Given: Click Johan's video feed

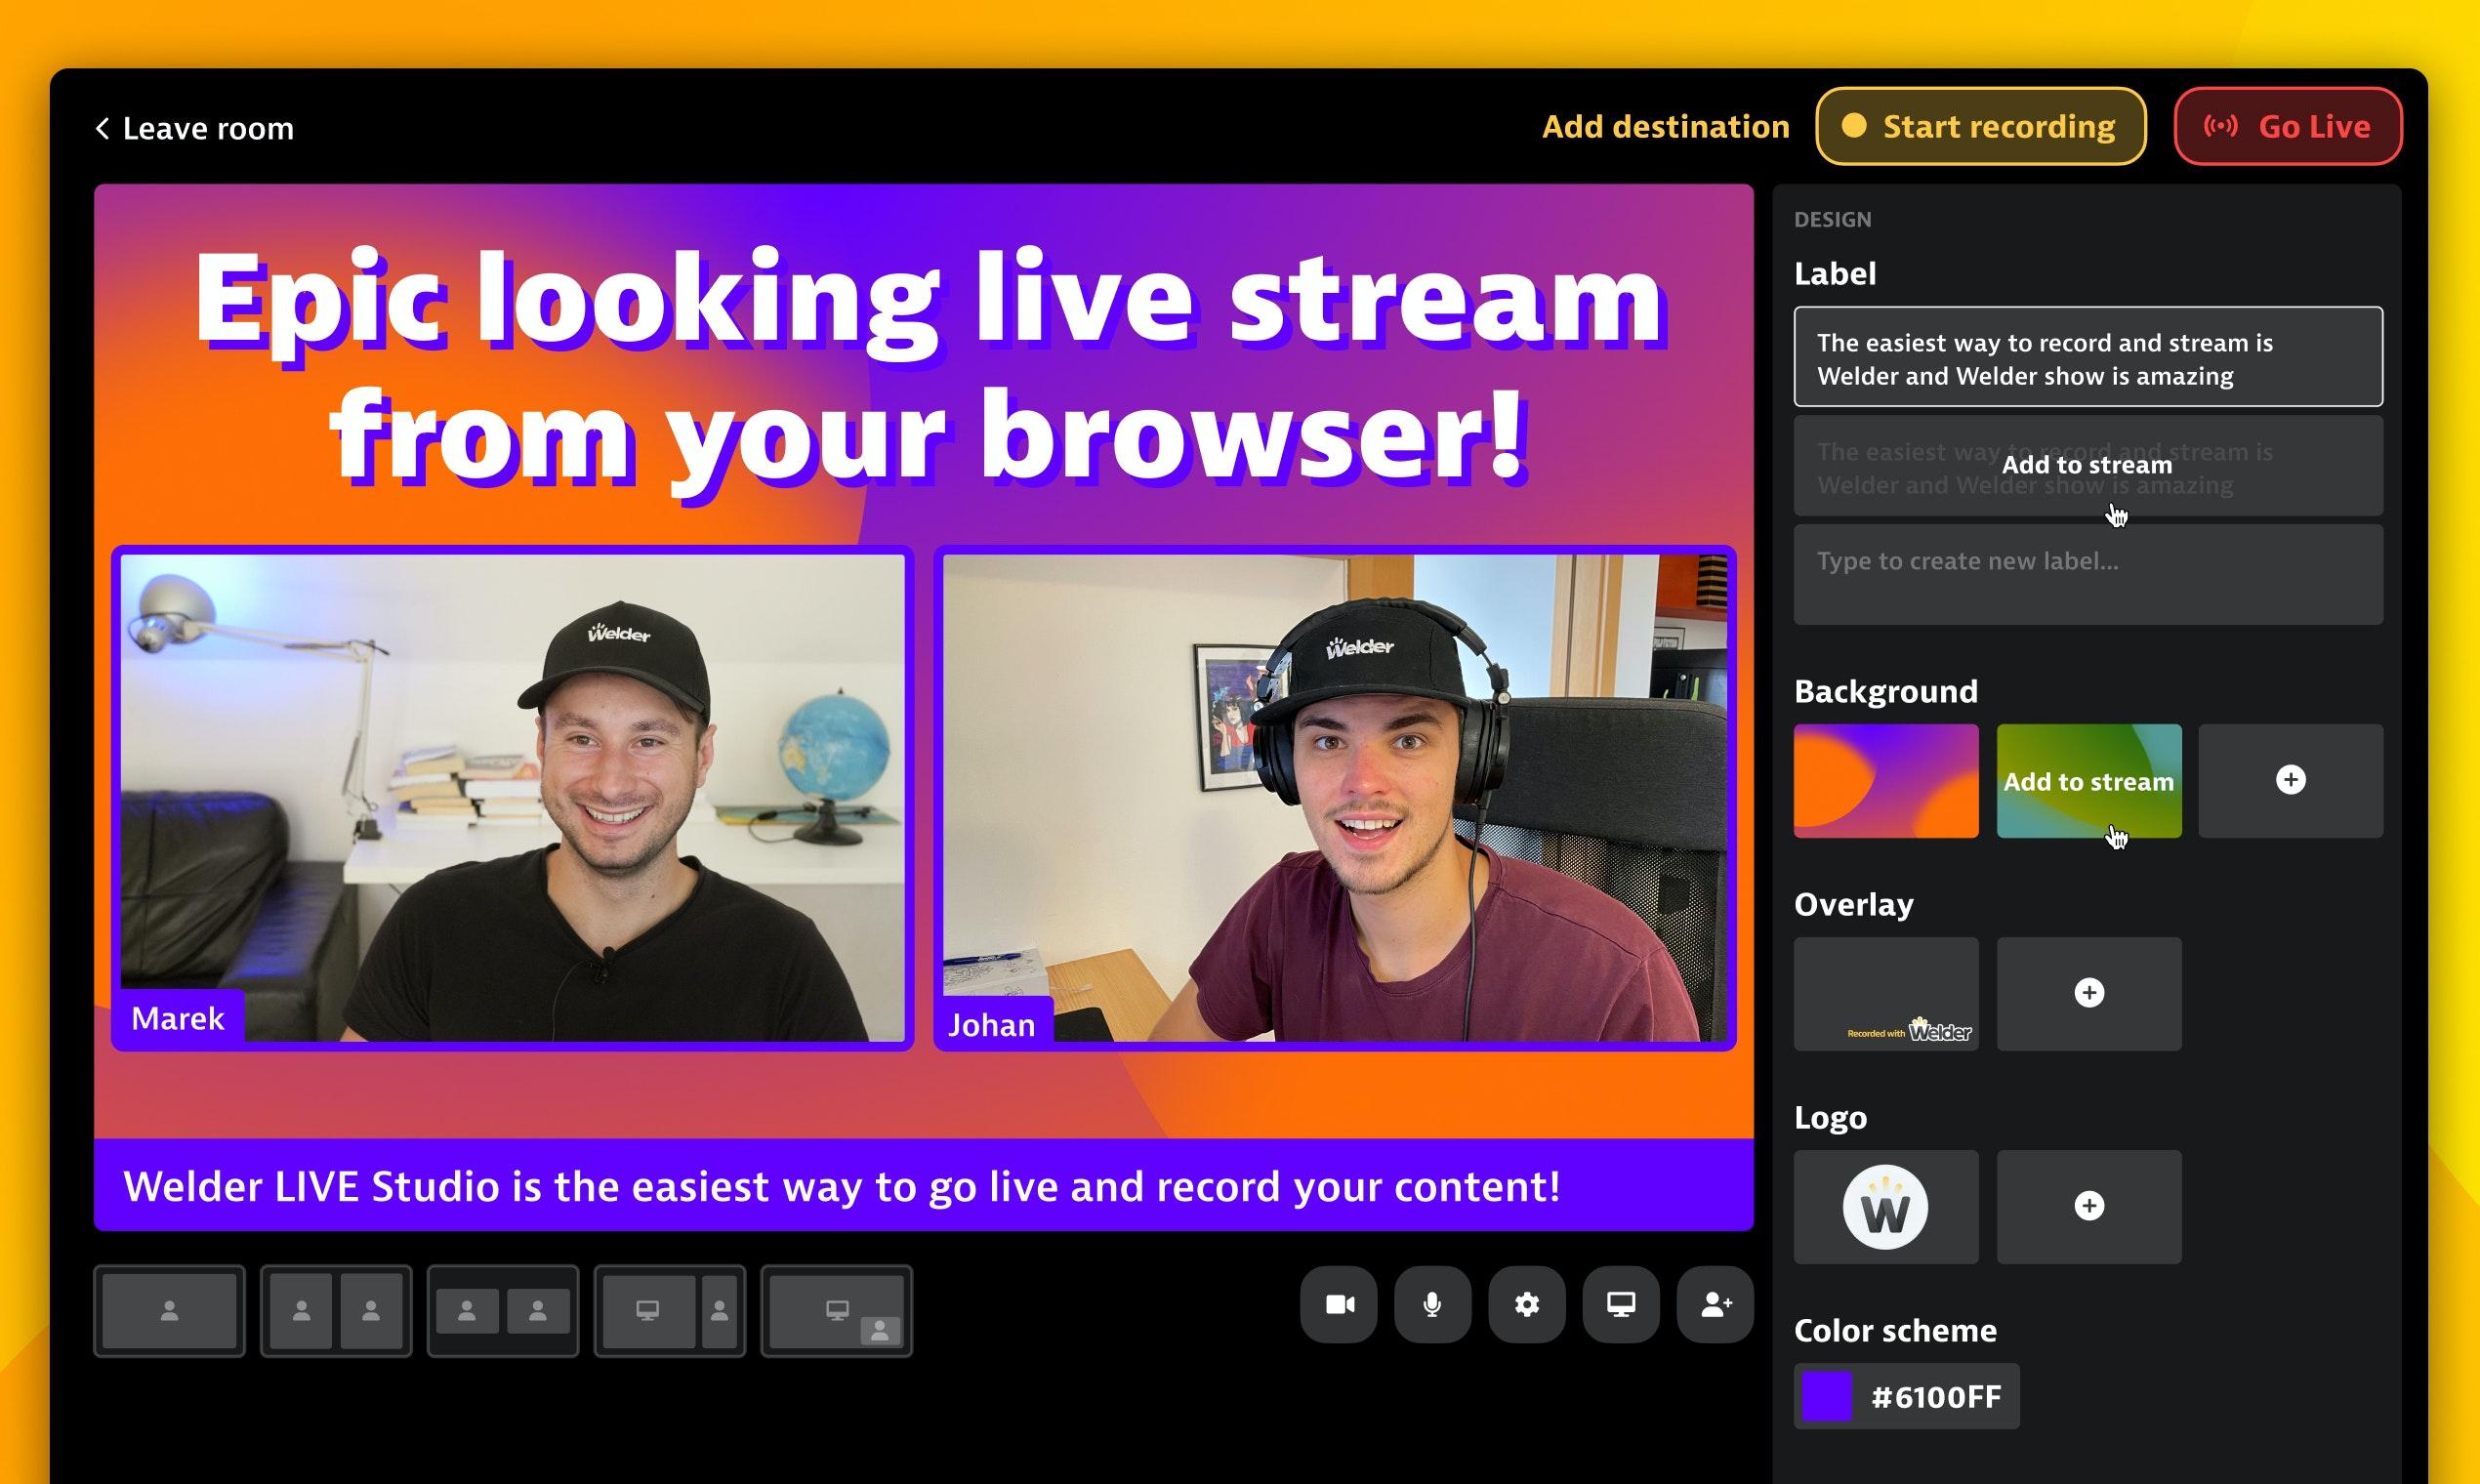Looking at the screenshot, I should [1335, 798].
